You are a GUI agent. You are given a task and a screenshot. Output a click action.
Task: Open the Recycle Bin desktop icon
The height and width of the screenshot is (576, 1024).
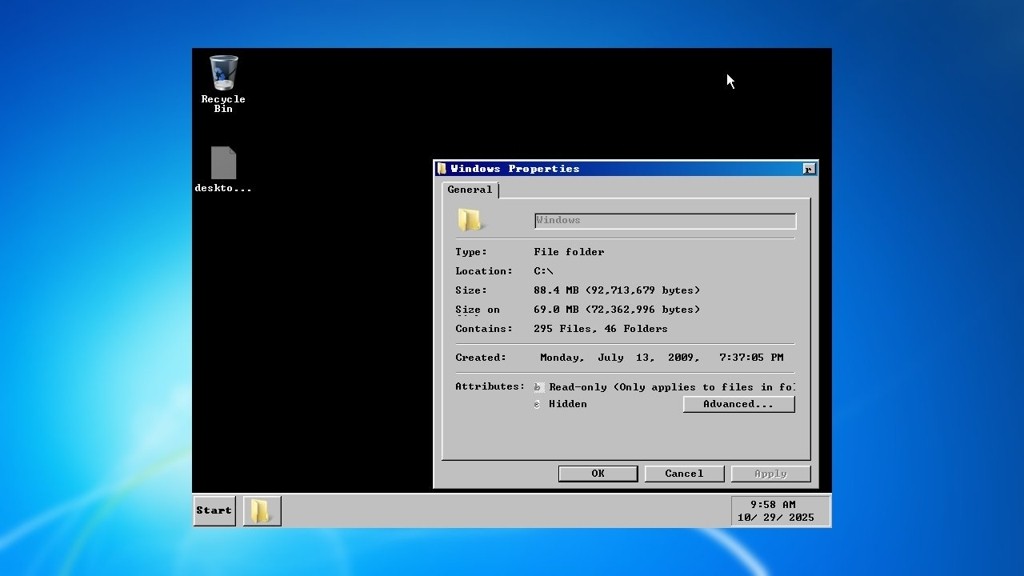[x=223, y=76]
